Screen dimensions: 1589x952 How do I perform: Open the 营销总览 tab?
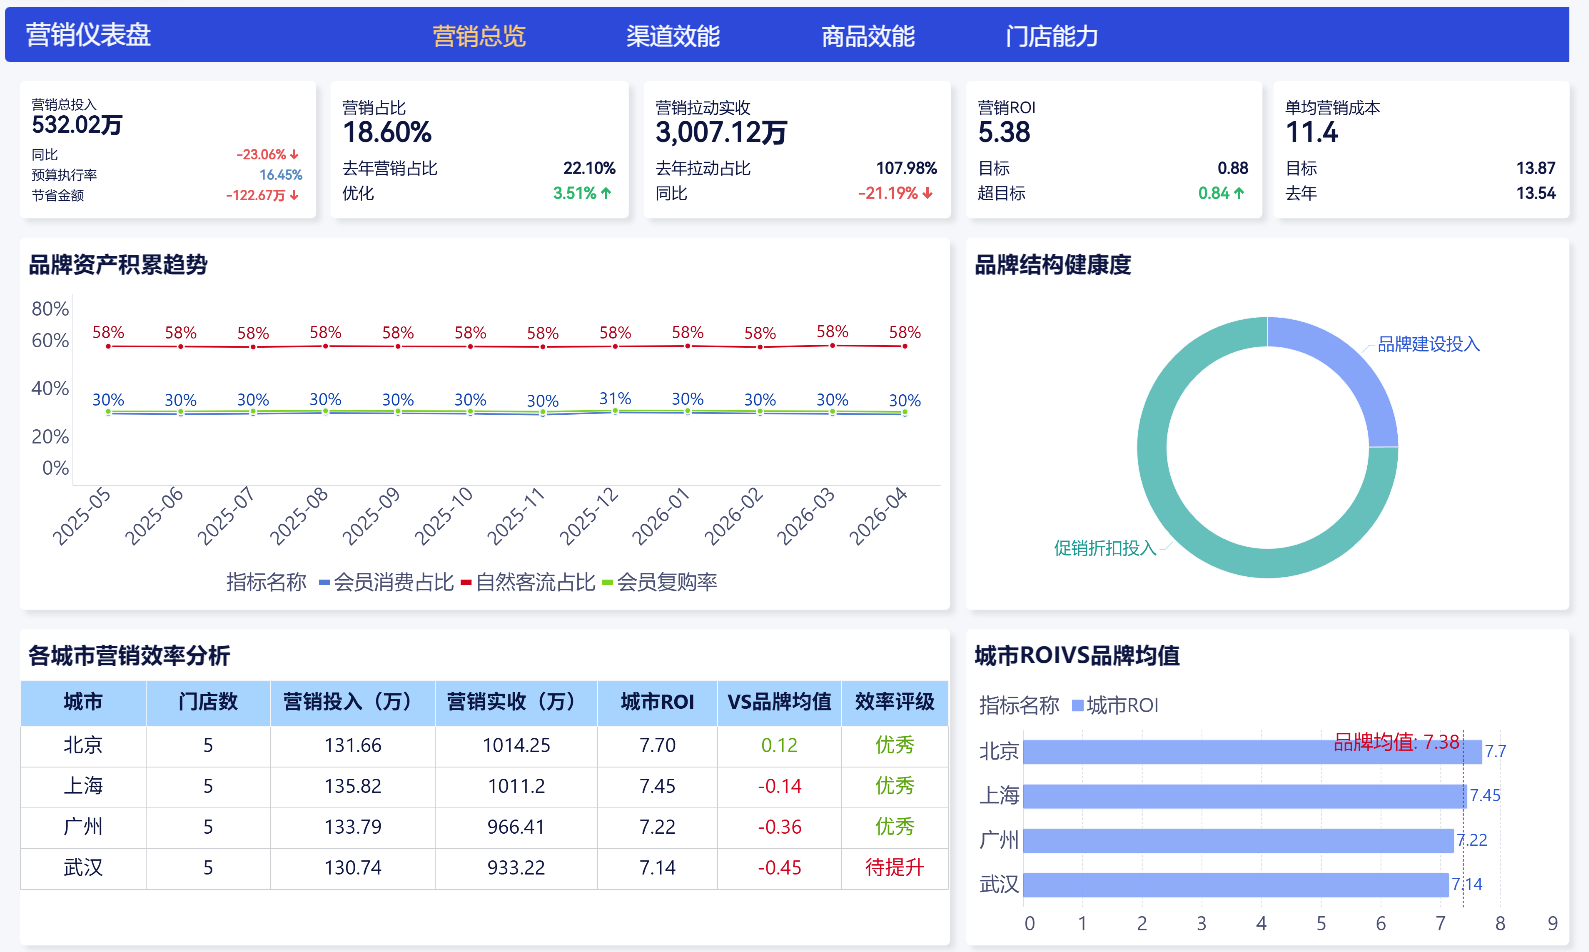coord(479,36)
